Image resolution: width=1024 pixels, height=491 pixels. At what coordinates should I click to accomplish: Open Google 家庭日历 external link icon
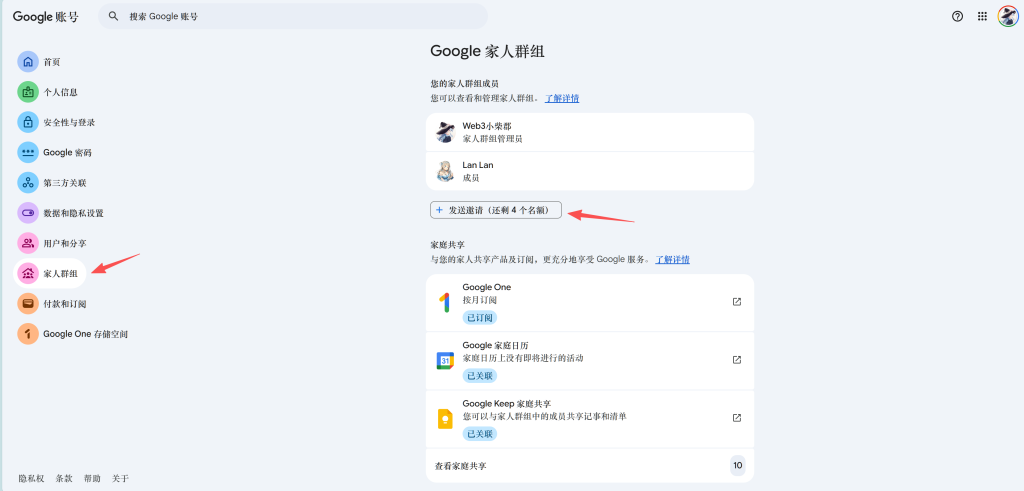point(737,360)
